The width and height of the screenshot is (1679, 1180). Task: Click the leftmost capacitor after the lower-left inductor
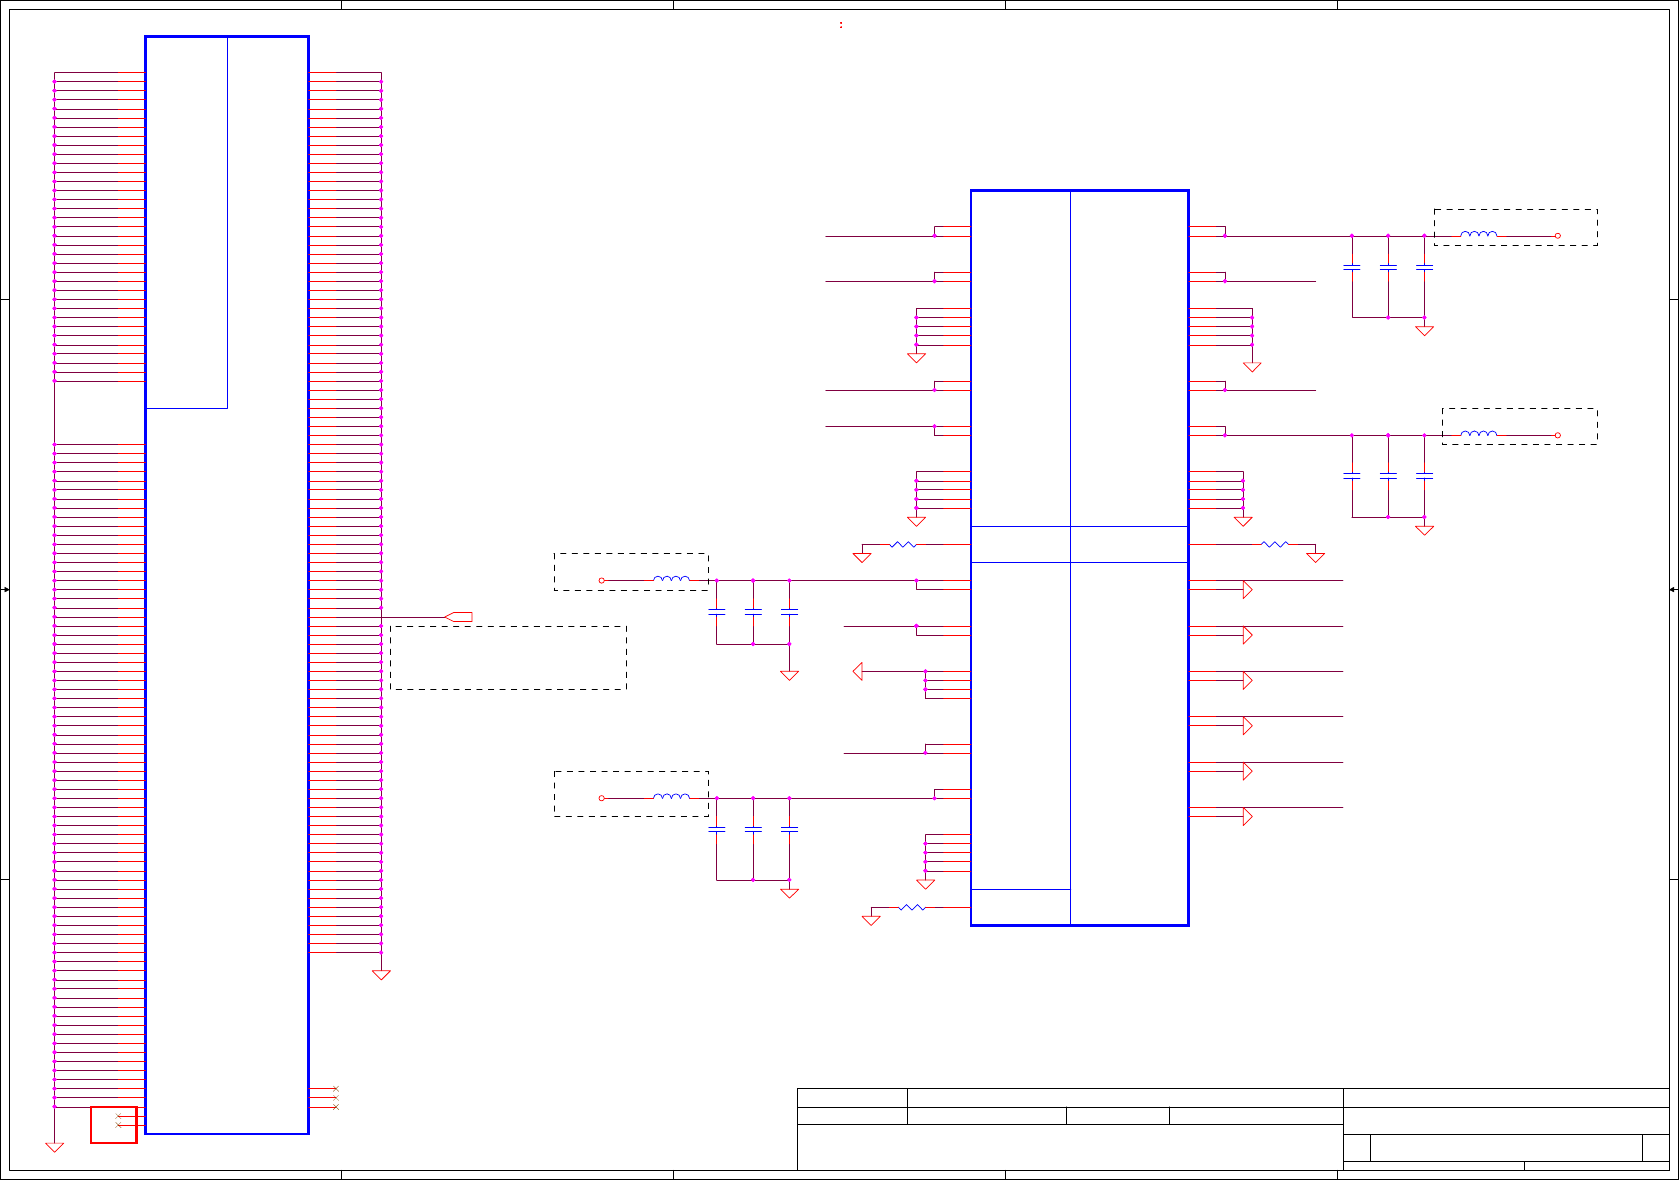[716, 829]
